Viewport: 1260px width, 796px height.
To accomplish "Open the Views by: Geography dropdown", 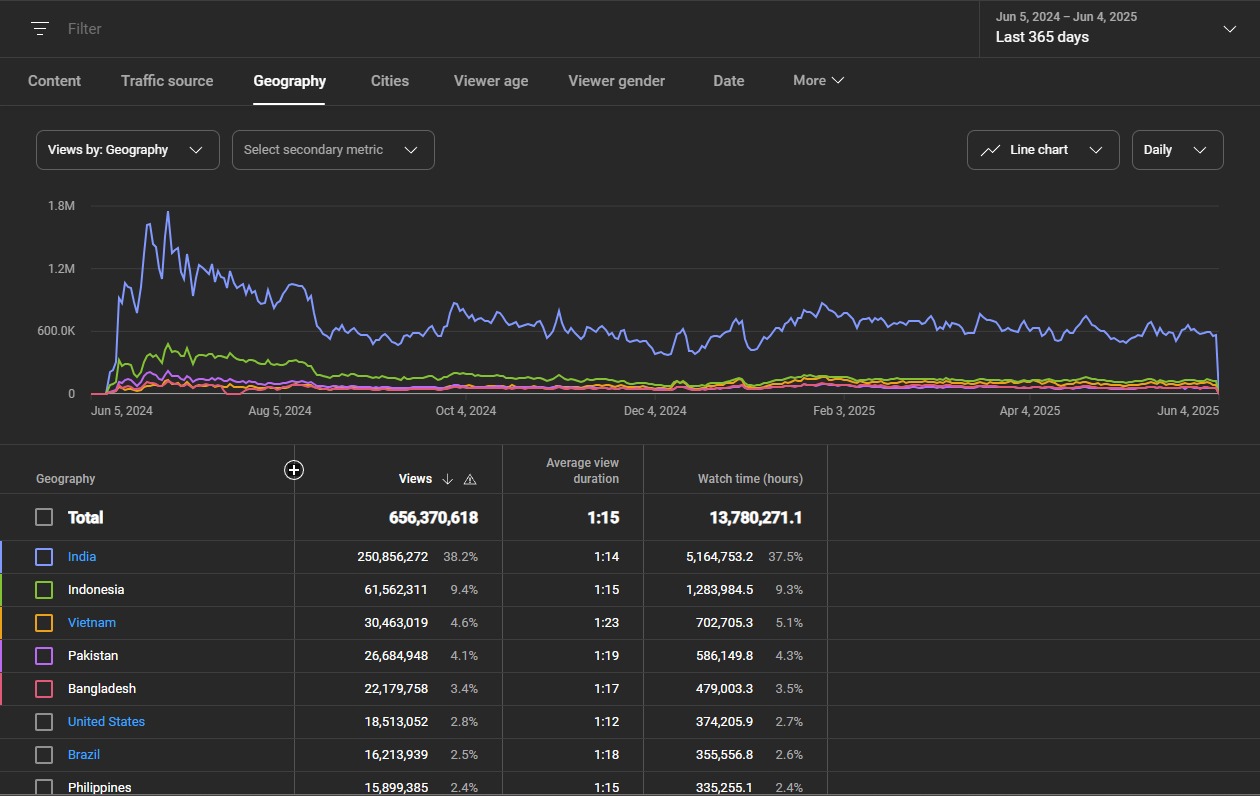I will 128,150.
